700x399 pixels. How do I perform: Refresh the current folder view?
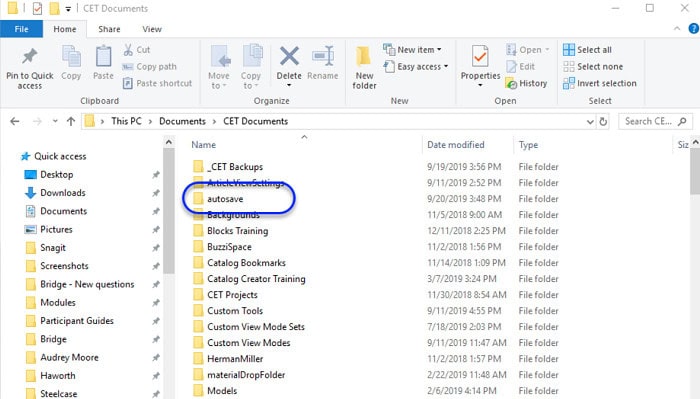[603, 121]
